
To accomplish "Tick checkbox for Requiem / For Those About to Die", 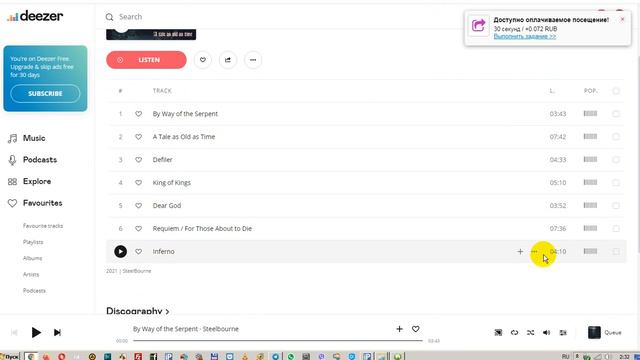I will tap(616, 229).
